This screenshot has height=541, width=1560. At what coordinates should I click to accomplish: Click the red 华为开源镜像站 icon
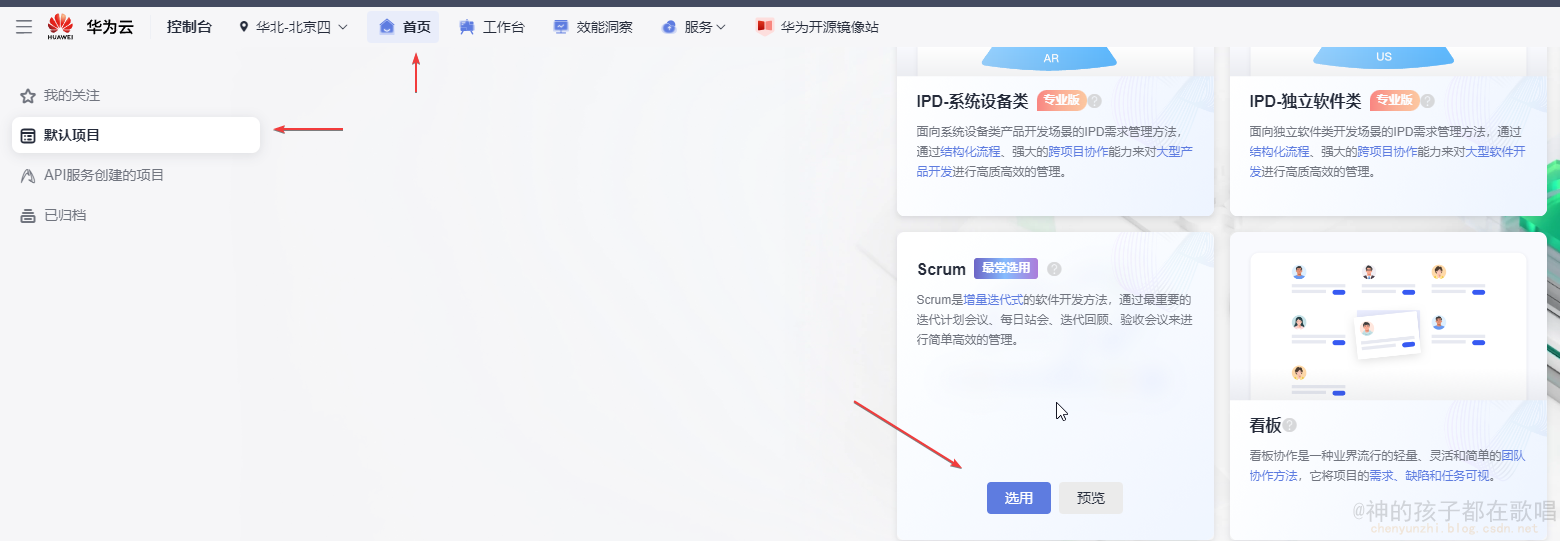click(765, 27)
